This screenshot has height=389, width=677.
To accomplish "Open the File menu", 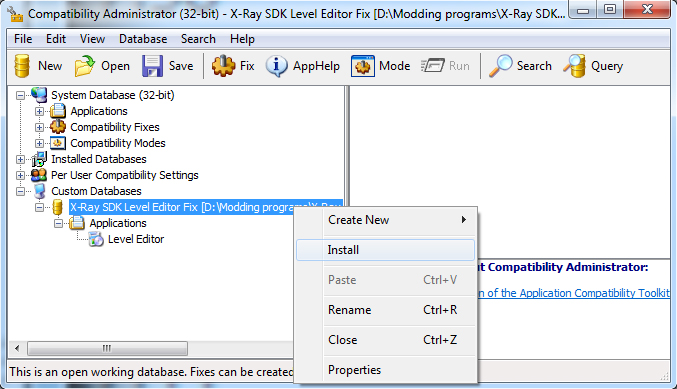I will [x=23, y=39].
